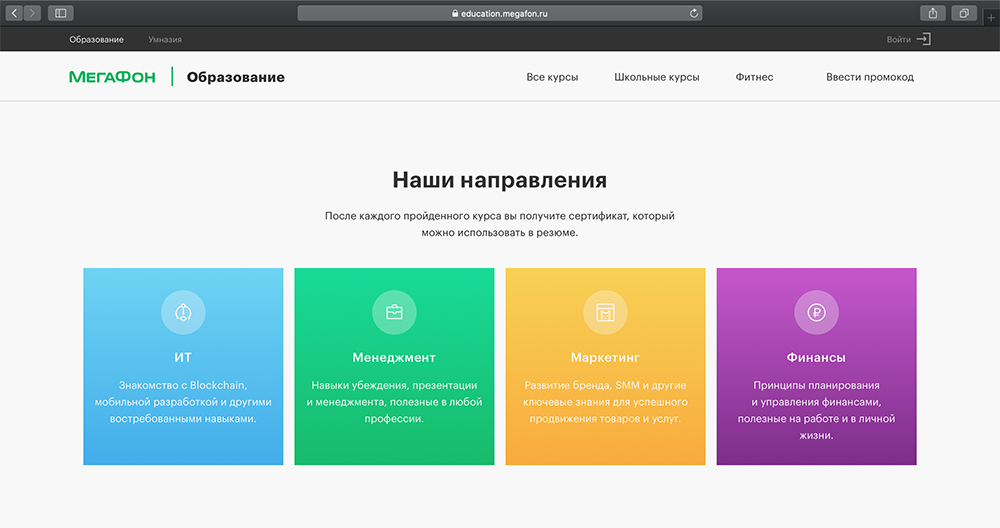Click the lock icon in address bar
Viewport: 1000px width, 528px height.
(455, 13)
